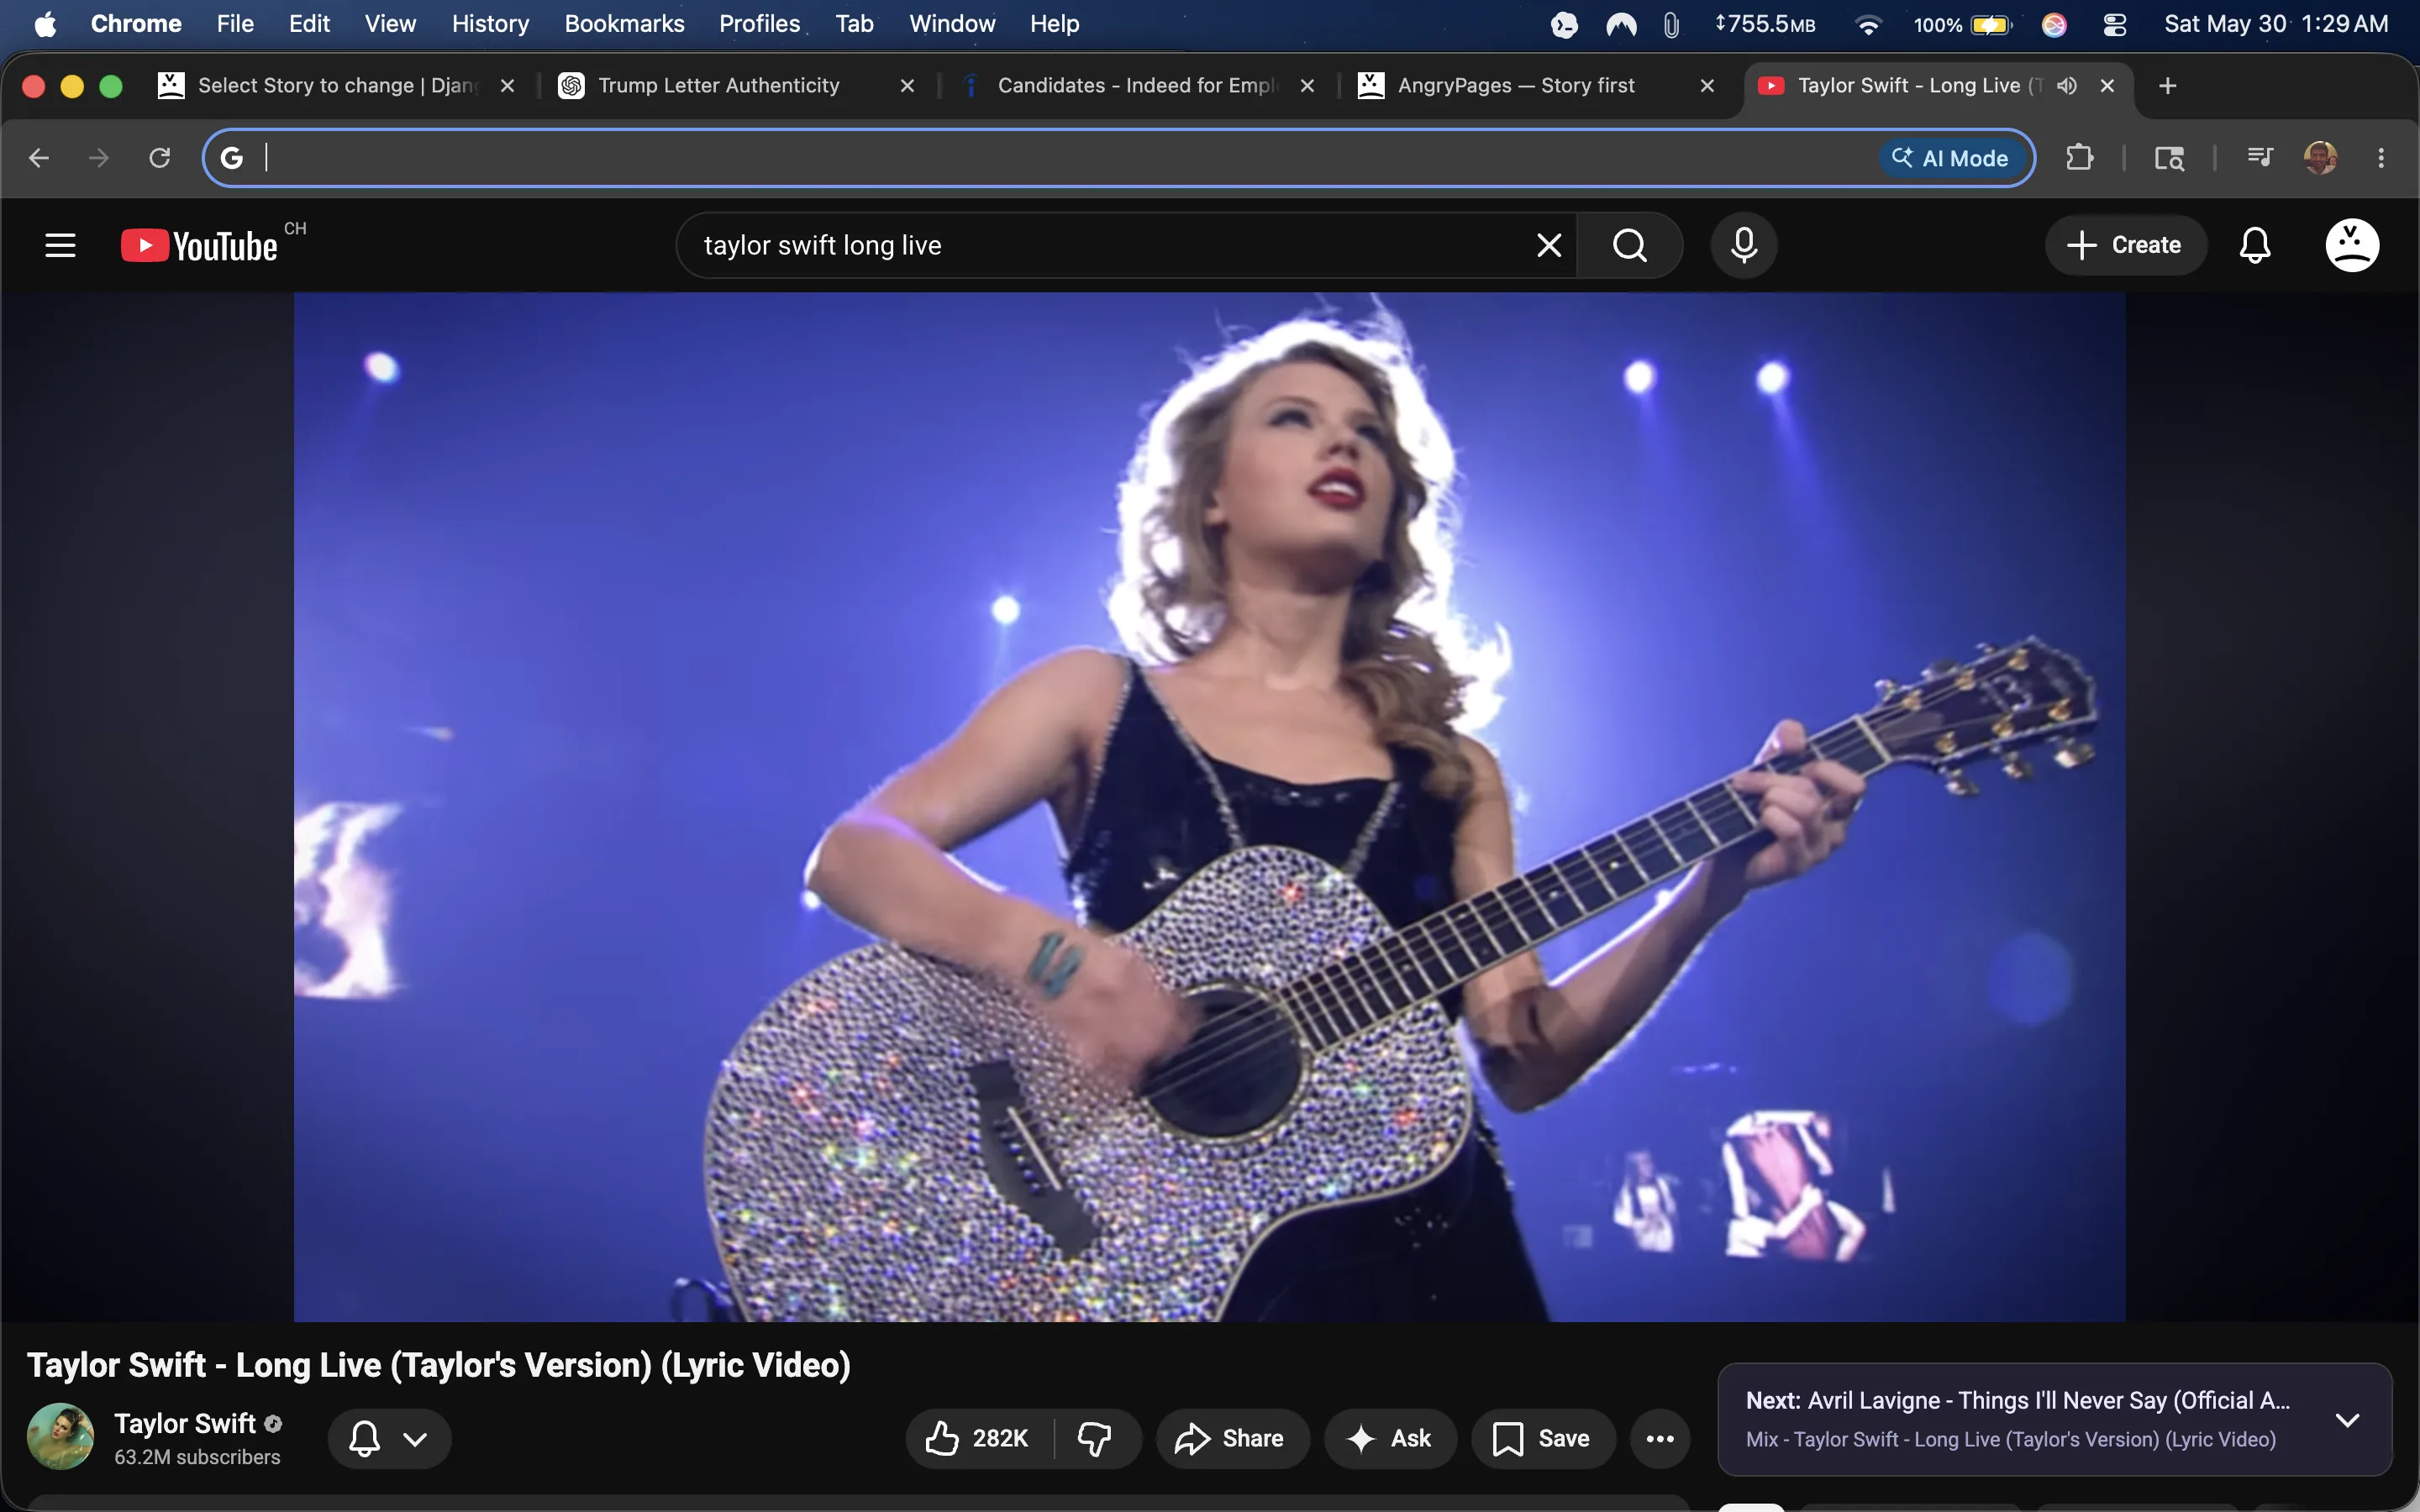Viewport: 2420px width, 1512px height.
Task: Open Taylor Swift channel avatar
Action: (x=60, y=1437)
